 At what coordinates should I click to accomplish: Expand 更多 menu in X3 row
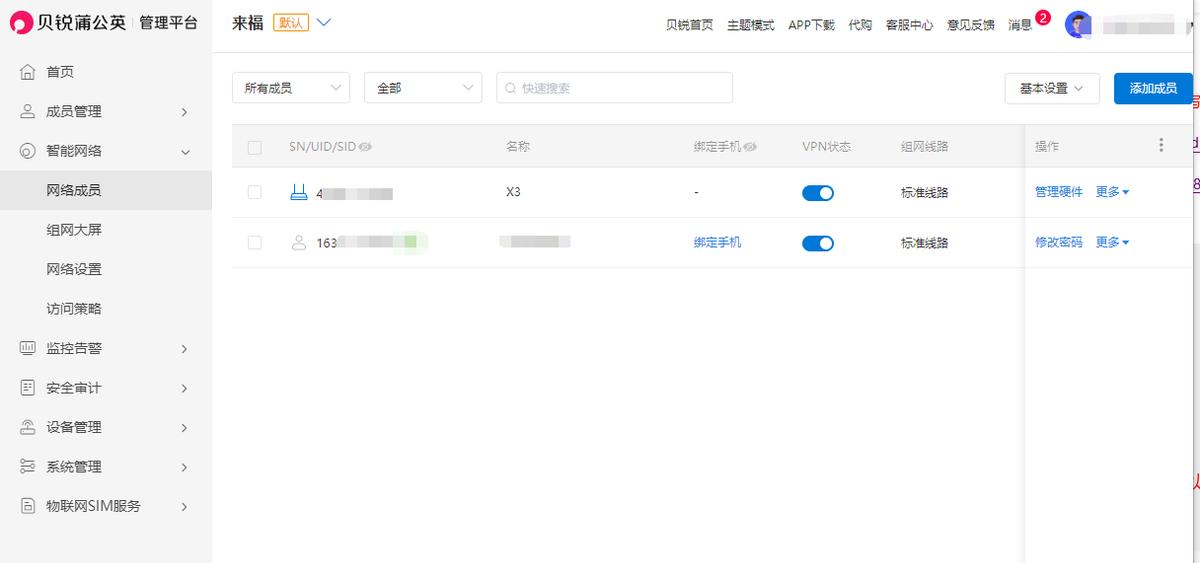click(x=1112, y=192)
